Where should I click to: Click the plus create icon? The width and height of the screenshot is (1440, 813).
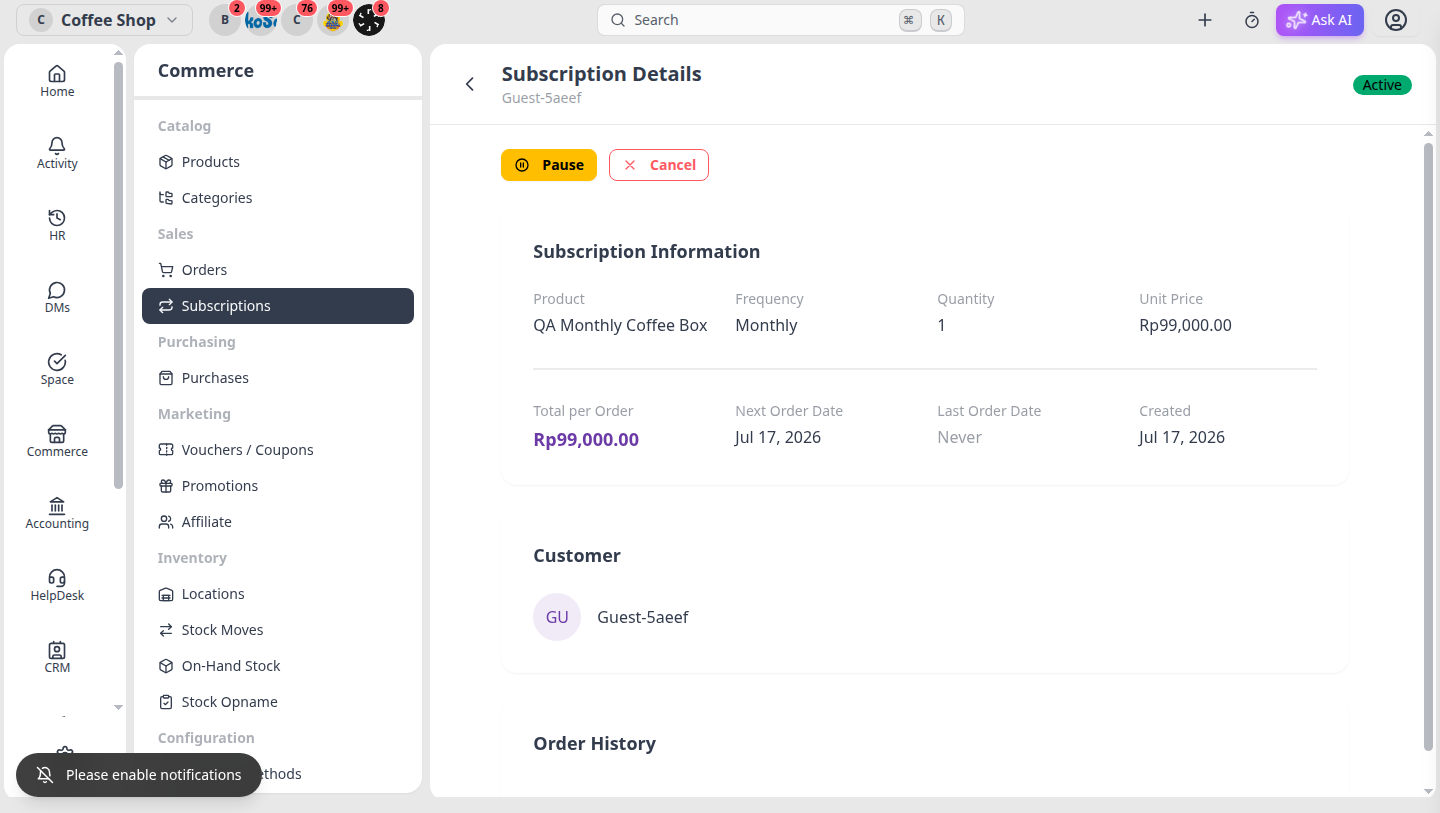coord(1205,20)
